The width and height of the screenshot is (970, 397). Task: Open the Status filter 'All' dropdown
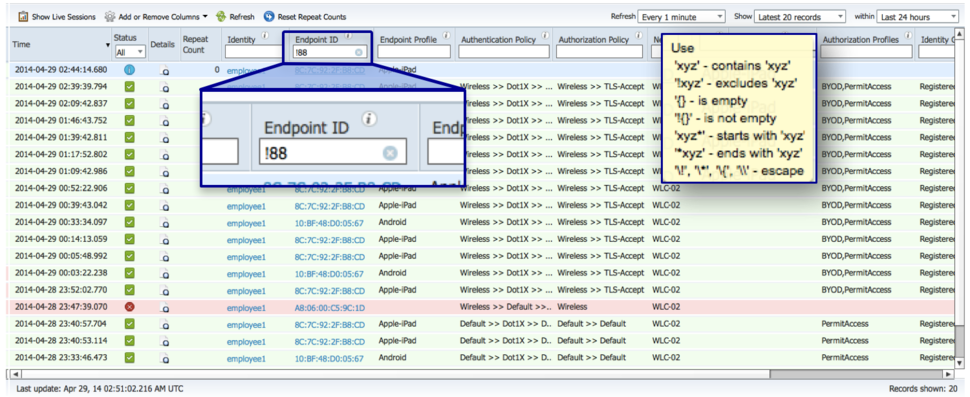coord(130,52)
